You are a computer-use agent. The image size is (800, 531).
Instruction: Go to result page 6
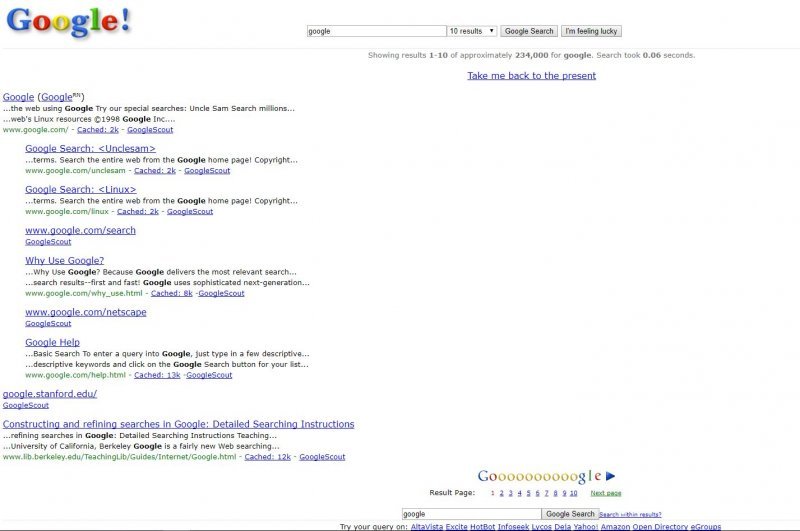537,493
